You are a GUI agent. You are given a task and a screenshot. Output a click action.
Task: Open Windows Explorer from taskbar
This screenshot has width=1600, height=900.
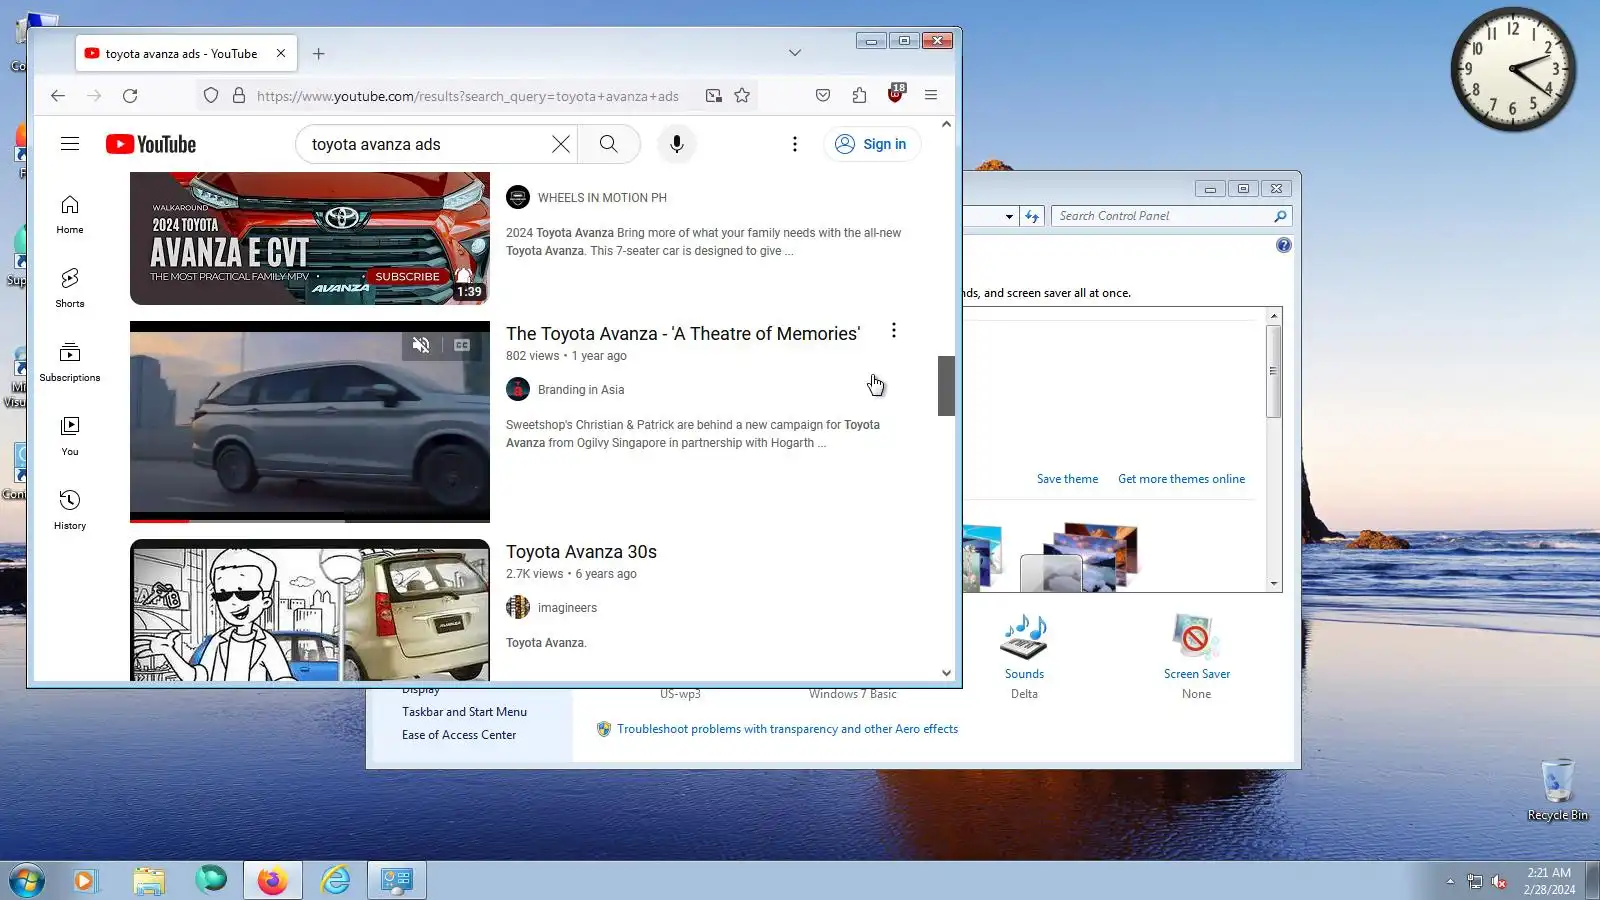pyautogui.click(x=148, y=881)
